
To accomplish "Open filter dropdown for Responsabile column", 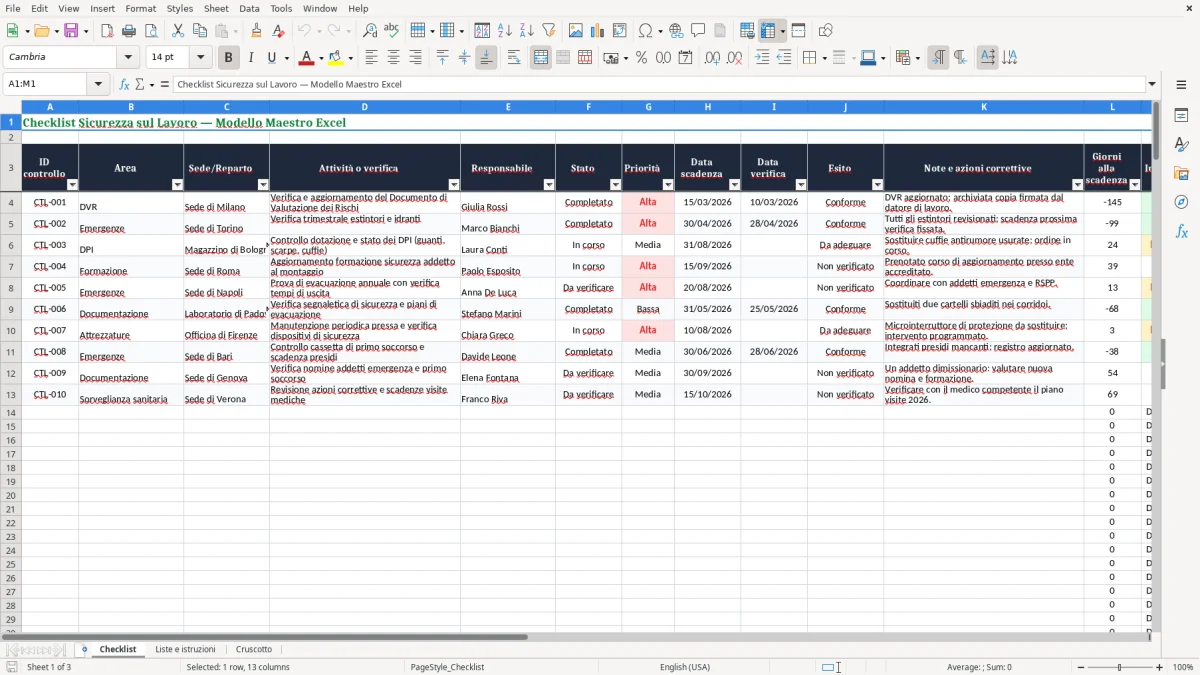I will (549, 185).
